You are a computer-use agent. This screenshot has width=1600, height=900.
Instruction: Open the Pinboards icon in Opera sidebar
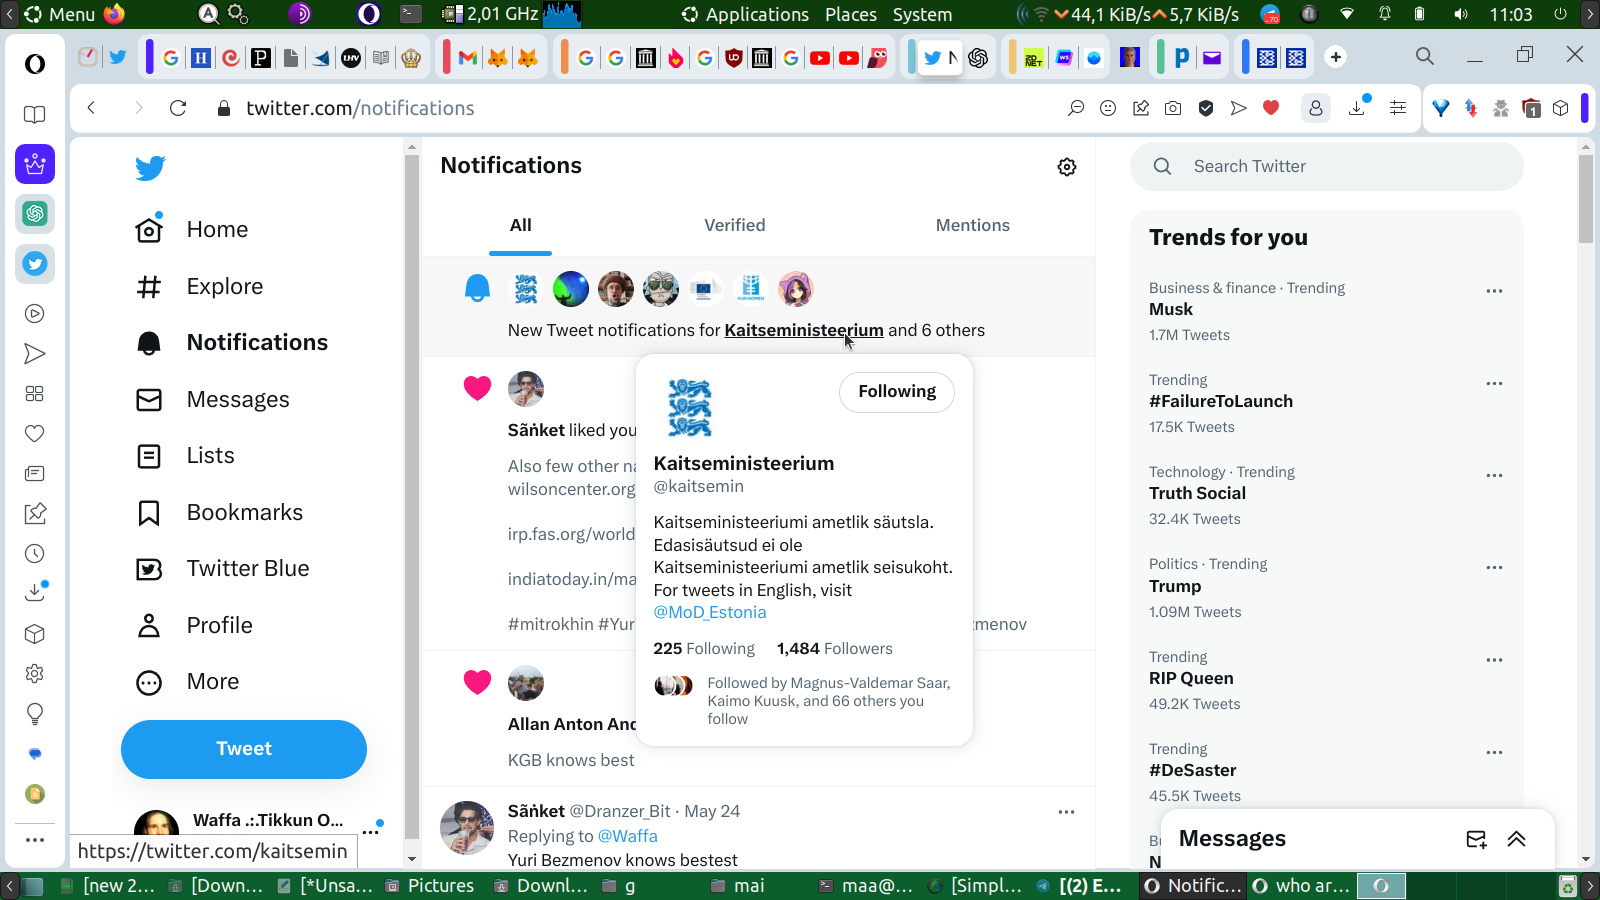(35, 514)
